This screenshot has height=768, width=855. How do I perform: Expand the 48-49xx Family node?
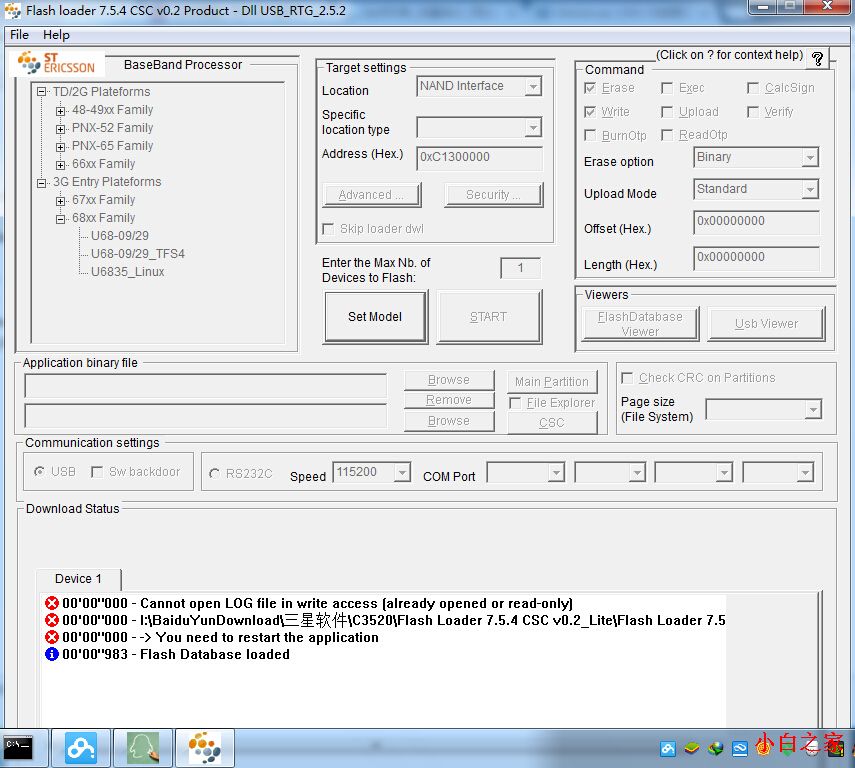coord(61,111)
